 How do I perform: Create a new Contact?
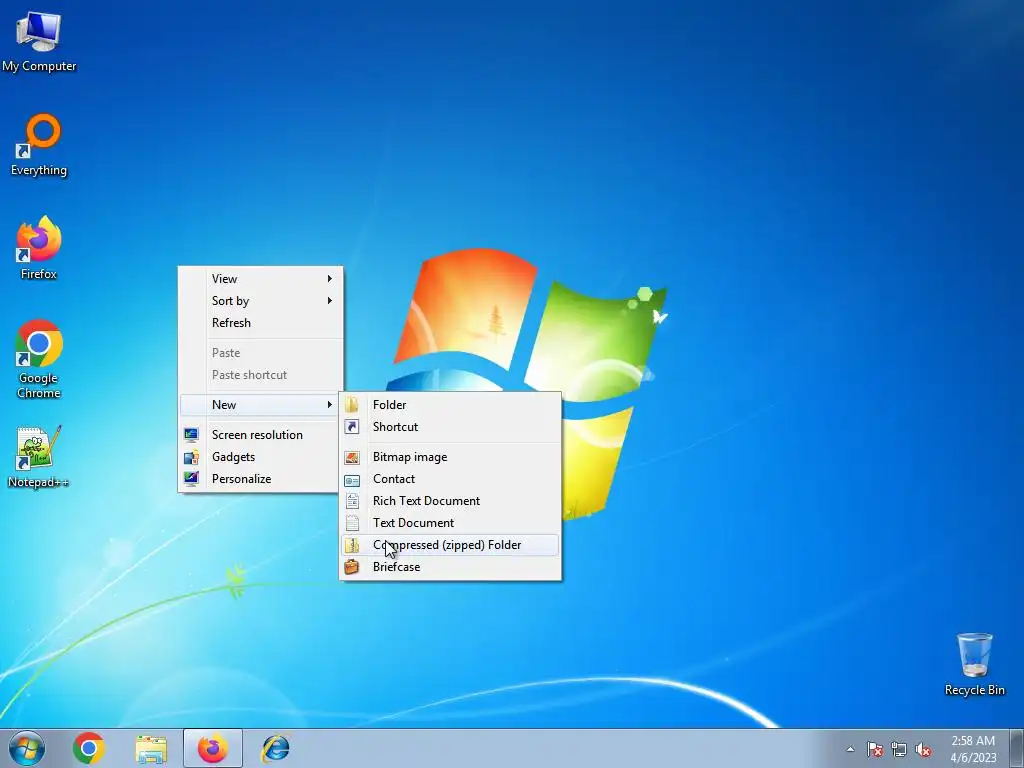[450, 479]
